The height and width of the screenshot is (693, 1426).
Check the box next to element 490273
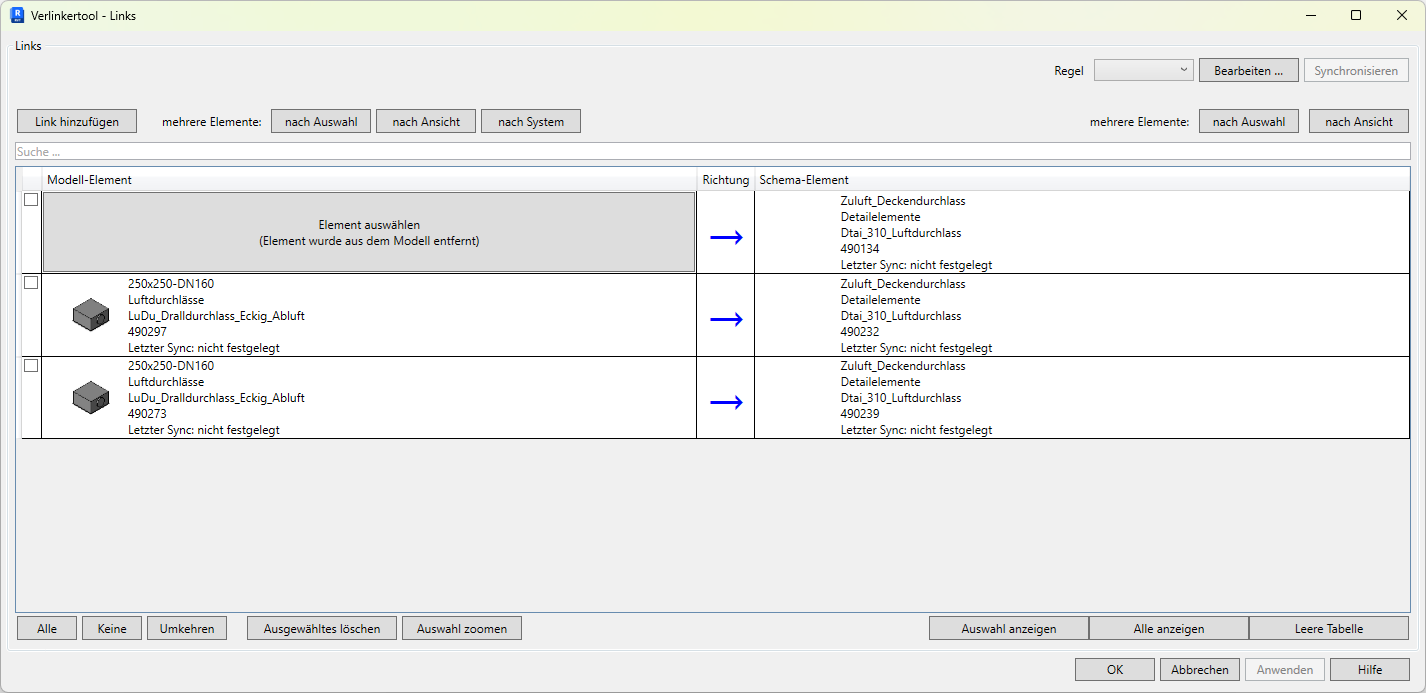pyautogui.click(x=31, y=365)
